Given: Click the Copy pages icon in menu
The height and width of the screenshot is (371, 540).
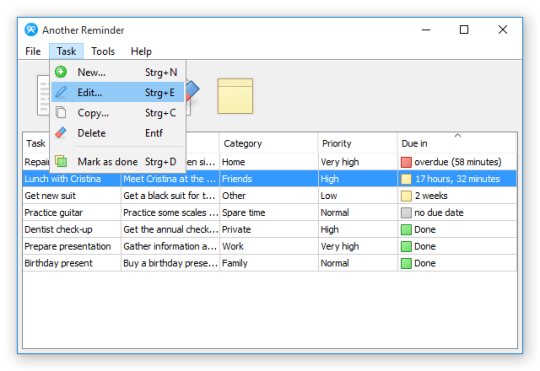Looking at the screenshot, I should 61,112.
